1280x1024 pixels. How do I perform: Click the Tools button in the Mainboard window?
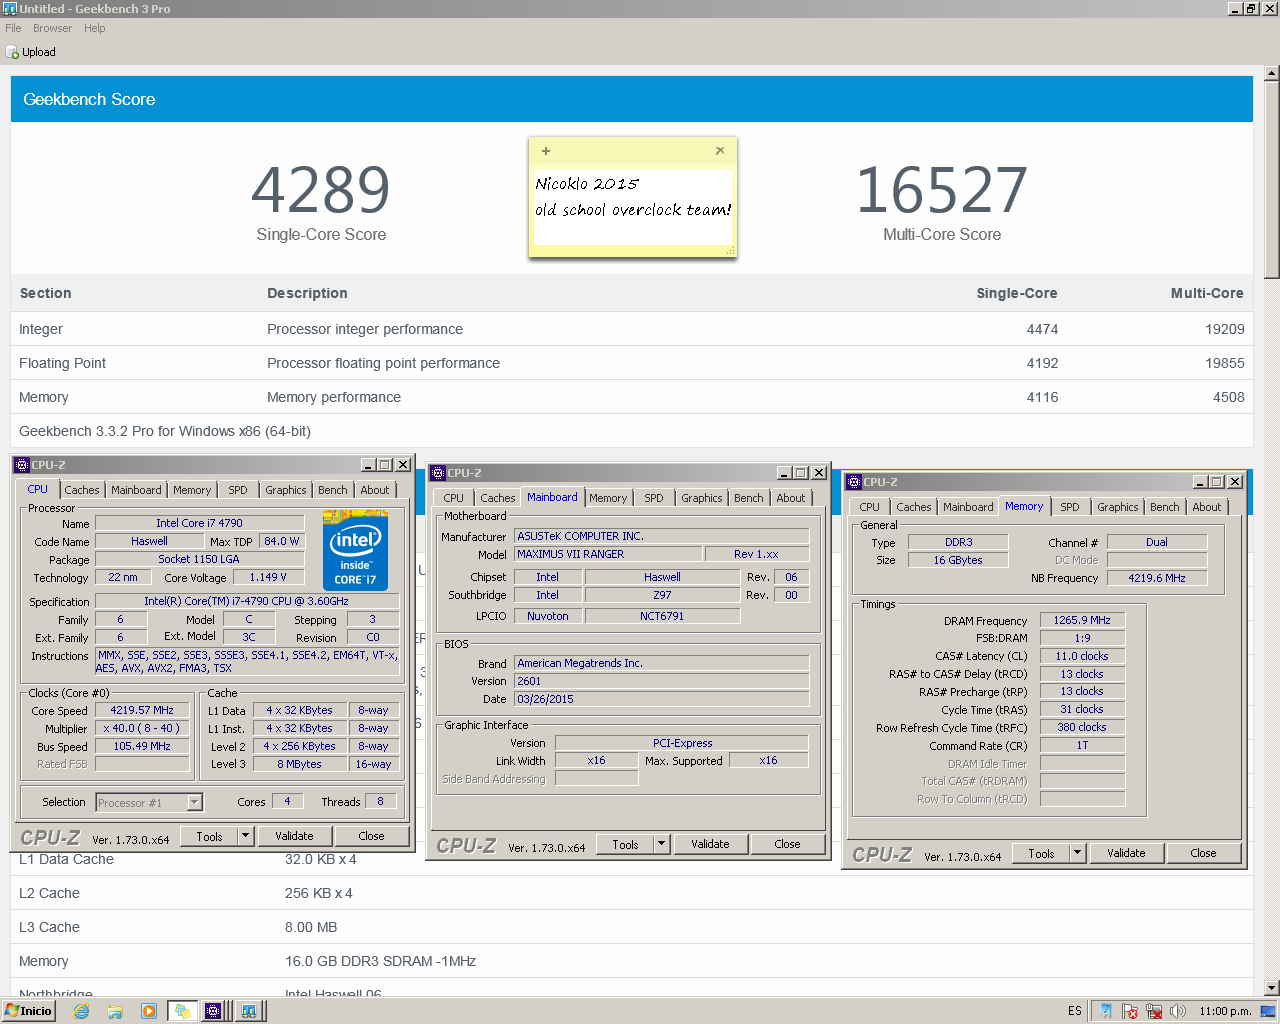pyautogui.click(x=625, y=844)
